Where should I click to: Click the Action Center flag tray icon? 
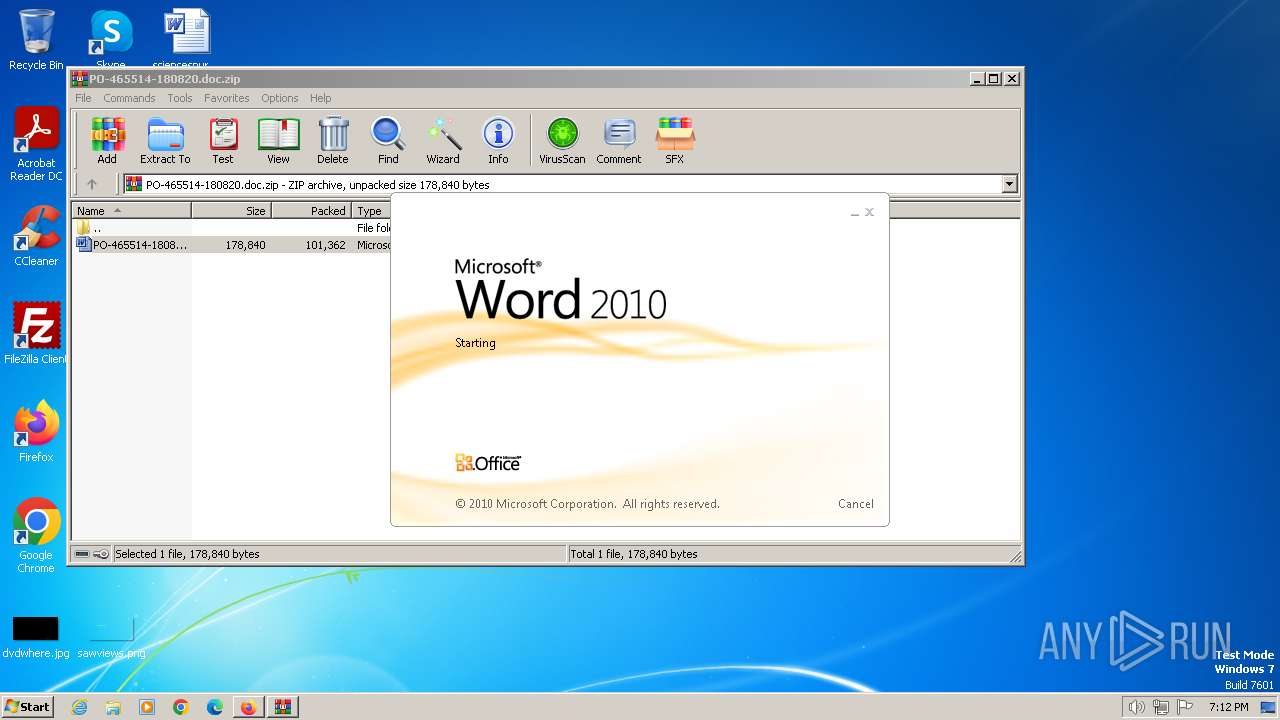[x=1184, y=707]
